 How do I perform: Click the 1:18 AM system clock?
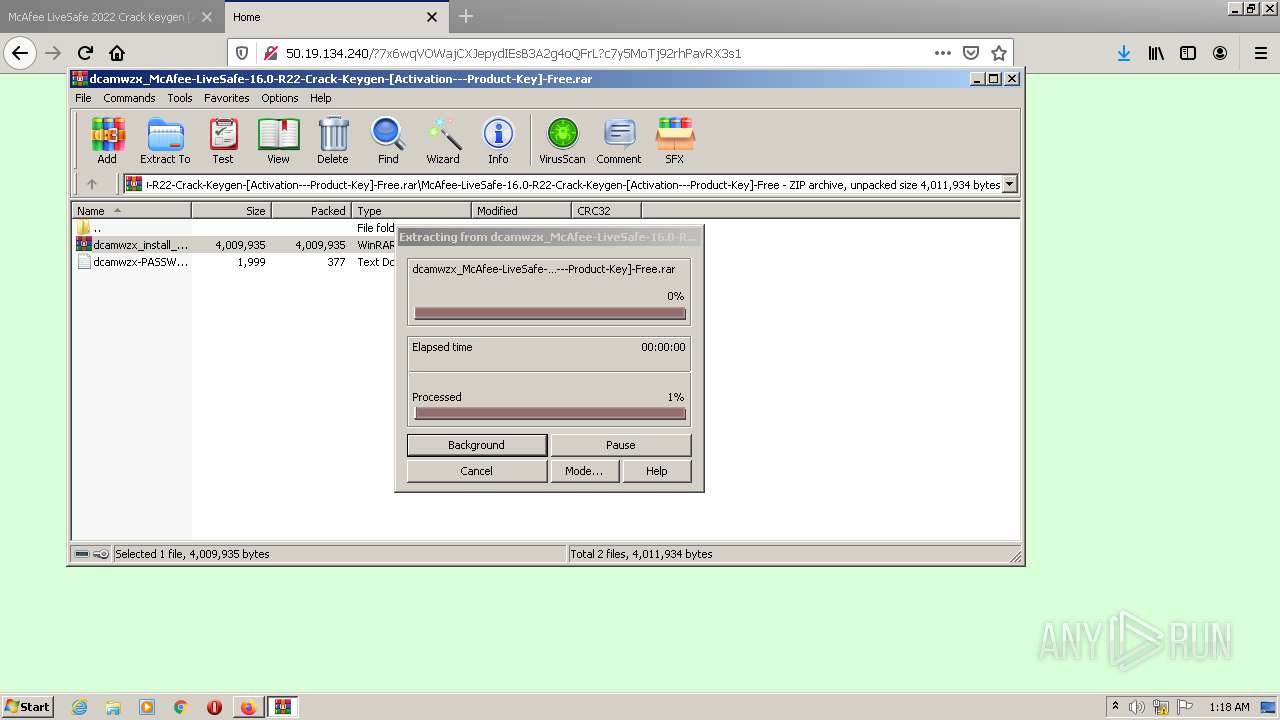tap(1229, 707)
